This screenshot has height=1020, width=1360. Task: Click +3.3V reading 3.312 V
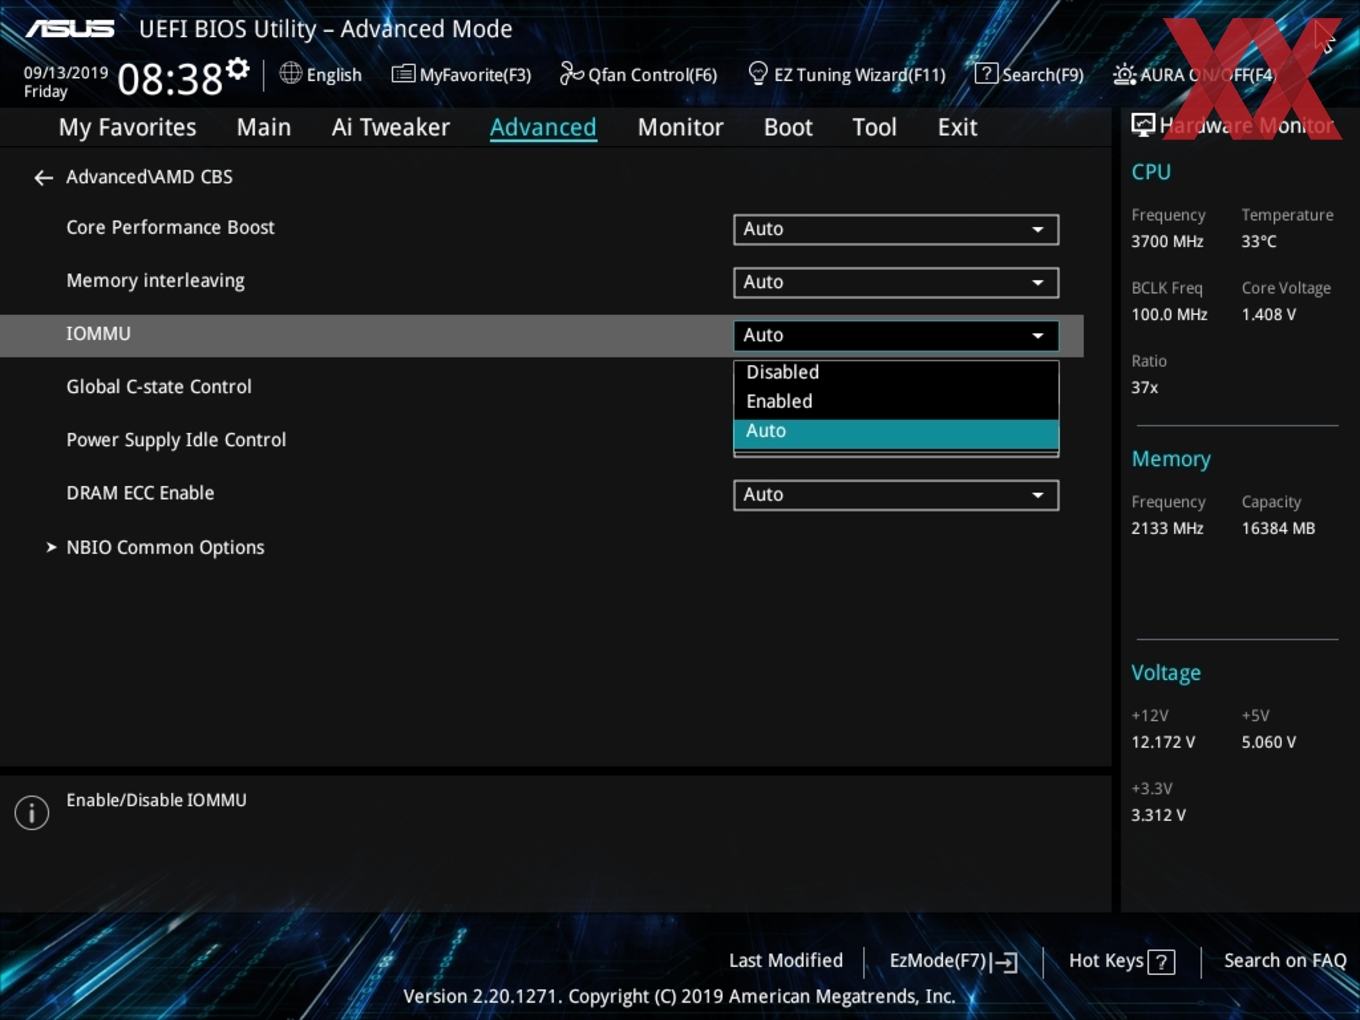coord(1158,816)
